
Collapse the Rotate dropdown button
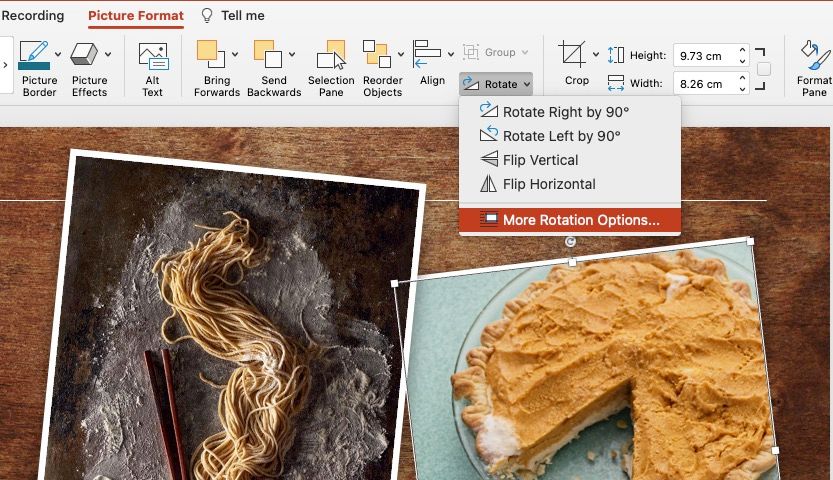pyautogui.click(x=496, y=84)
